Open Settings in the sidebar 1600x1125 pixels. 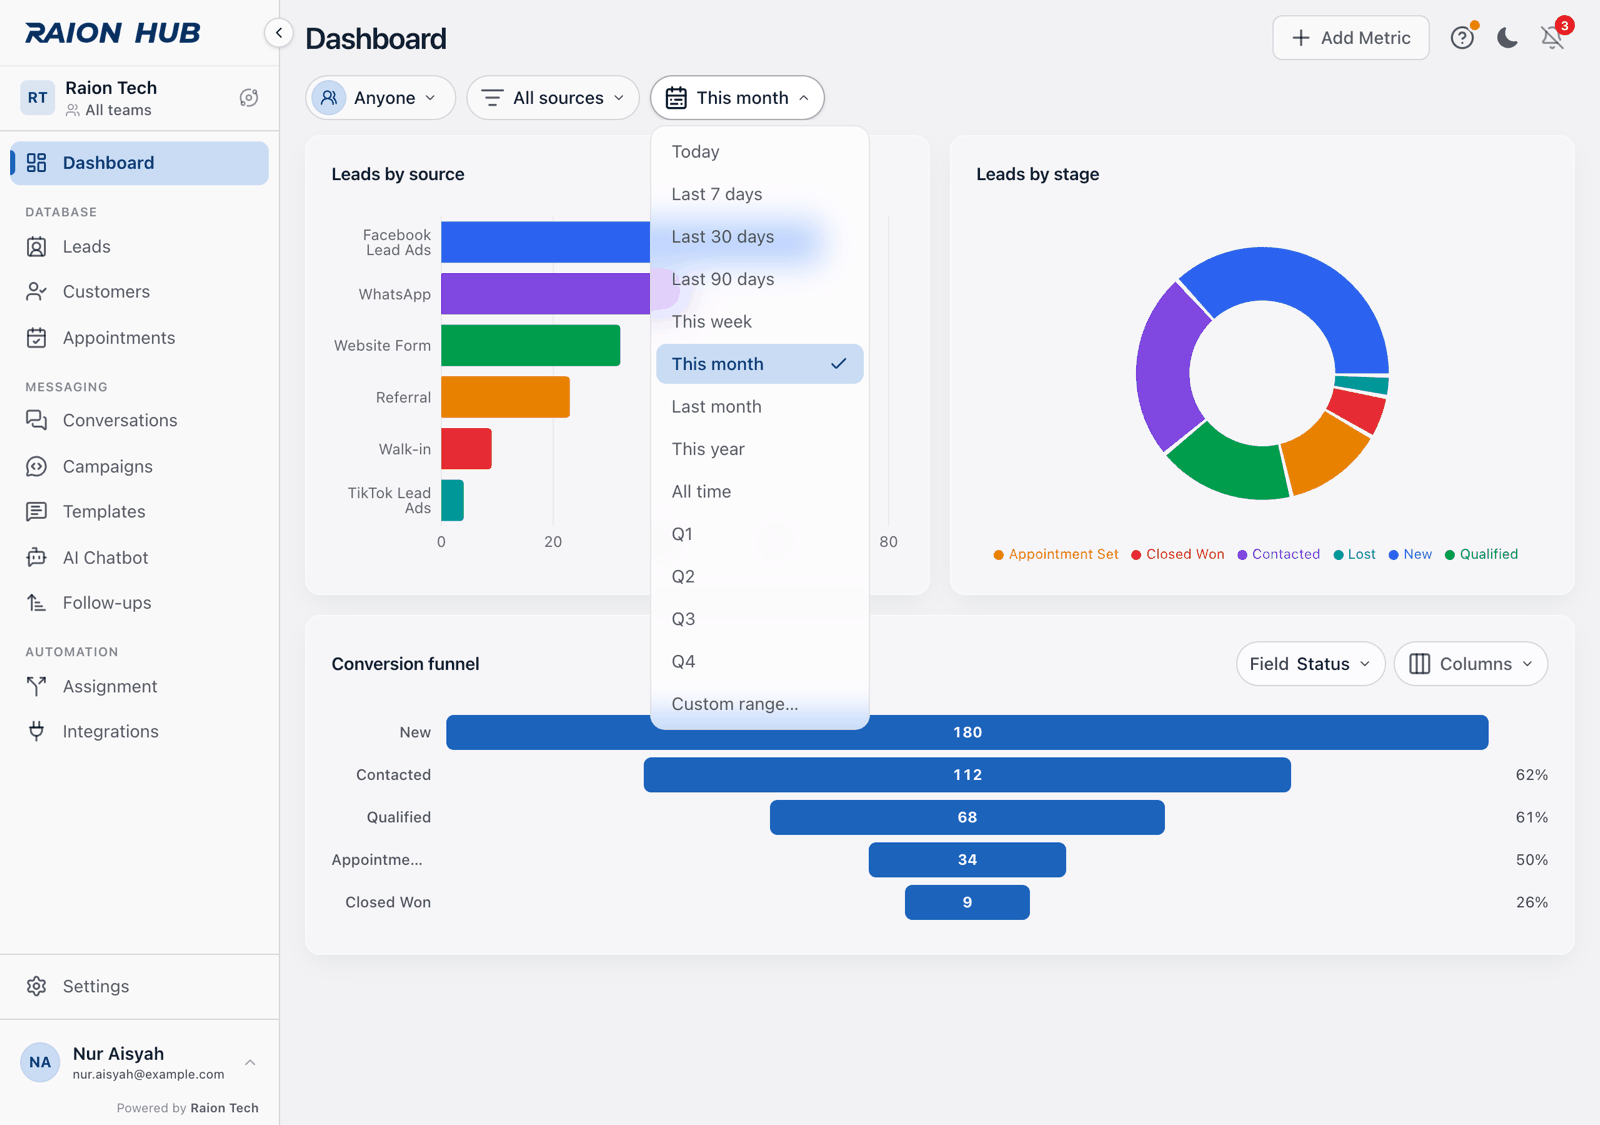tap(139, 987)
